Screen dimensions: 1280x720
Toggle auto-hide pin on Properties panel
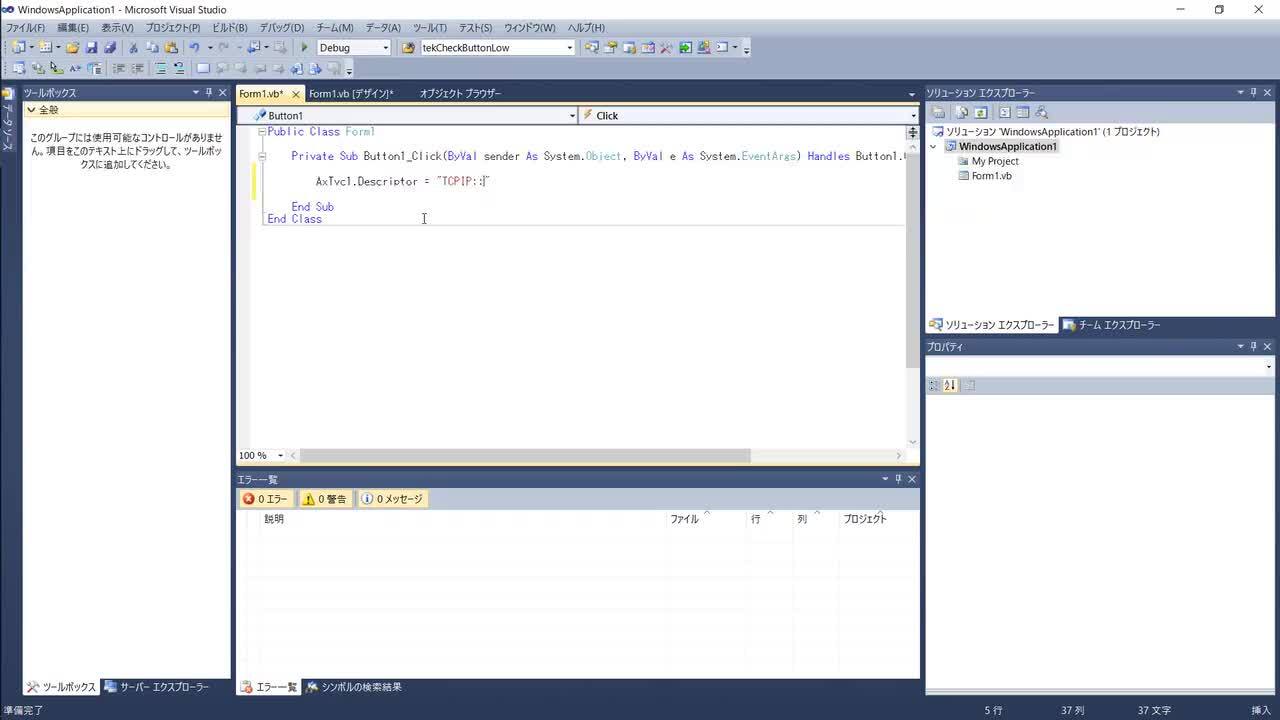tap(1254, 346)
